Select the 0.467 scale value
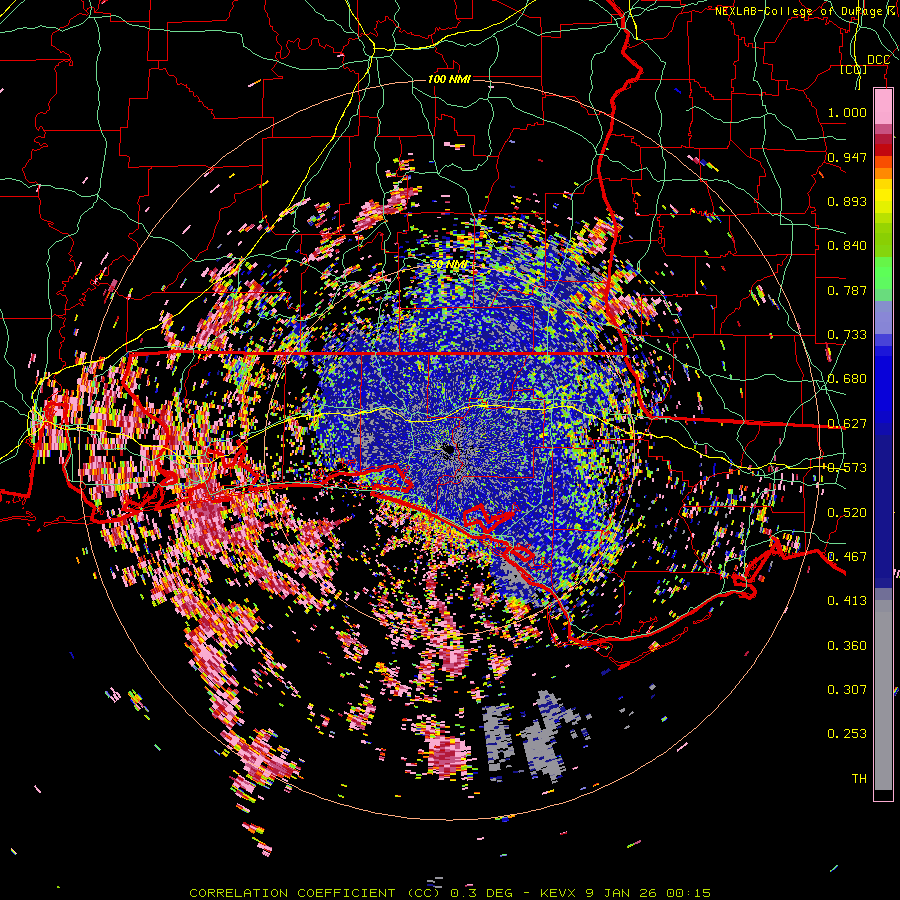Viewport: 900px width, 900px height. (x=847, y=556)
